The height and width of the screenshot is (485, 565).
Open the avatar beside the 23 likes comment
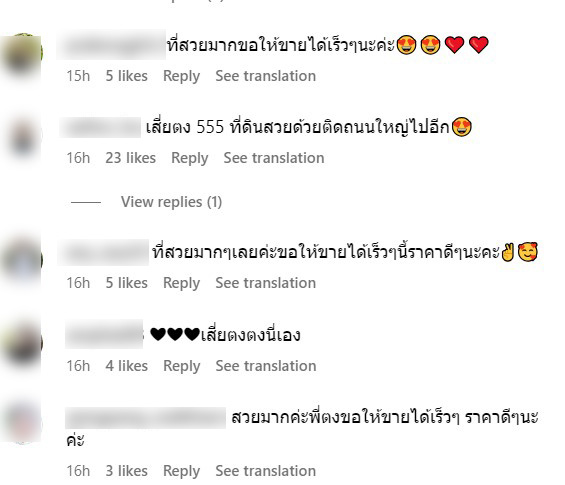(x=22, y=138)
